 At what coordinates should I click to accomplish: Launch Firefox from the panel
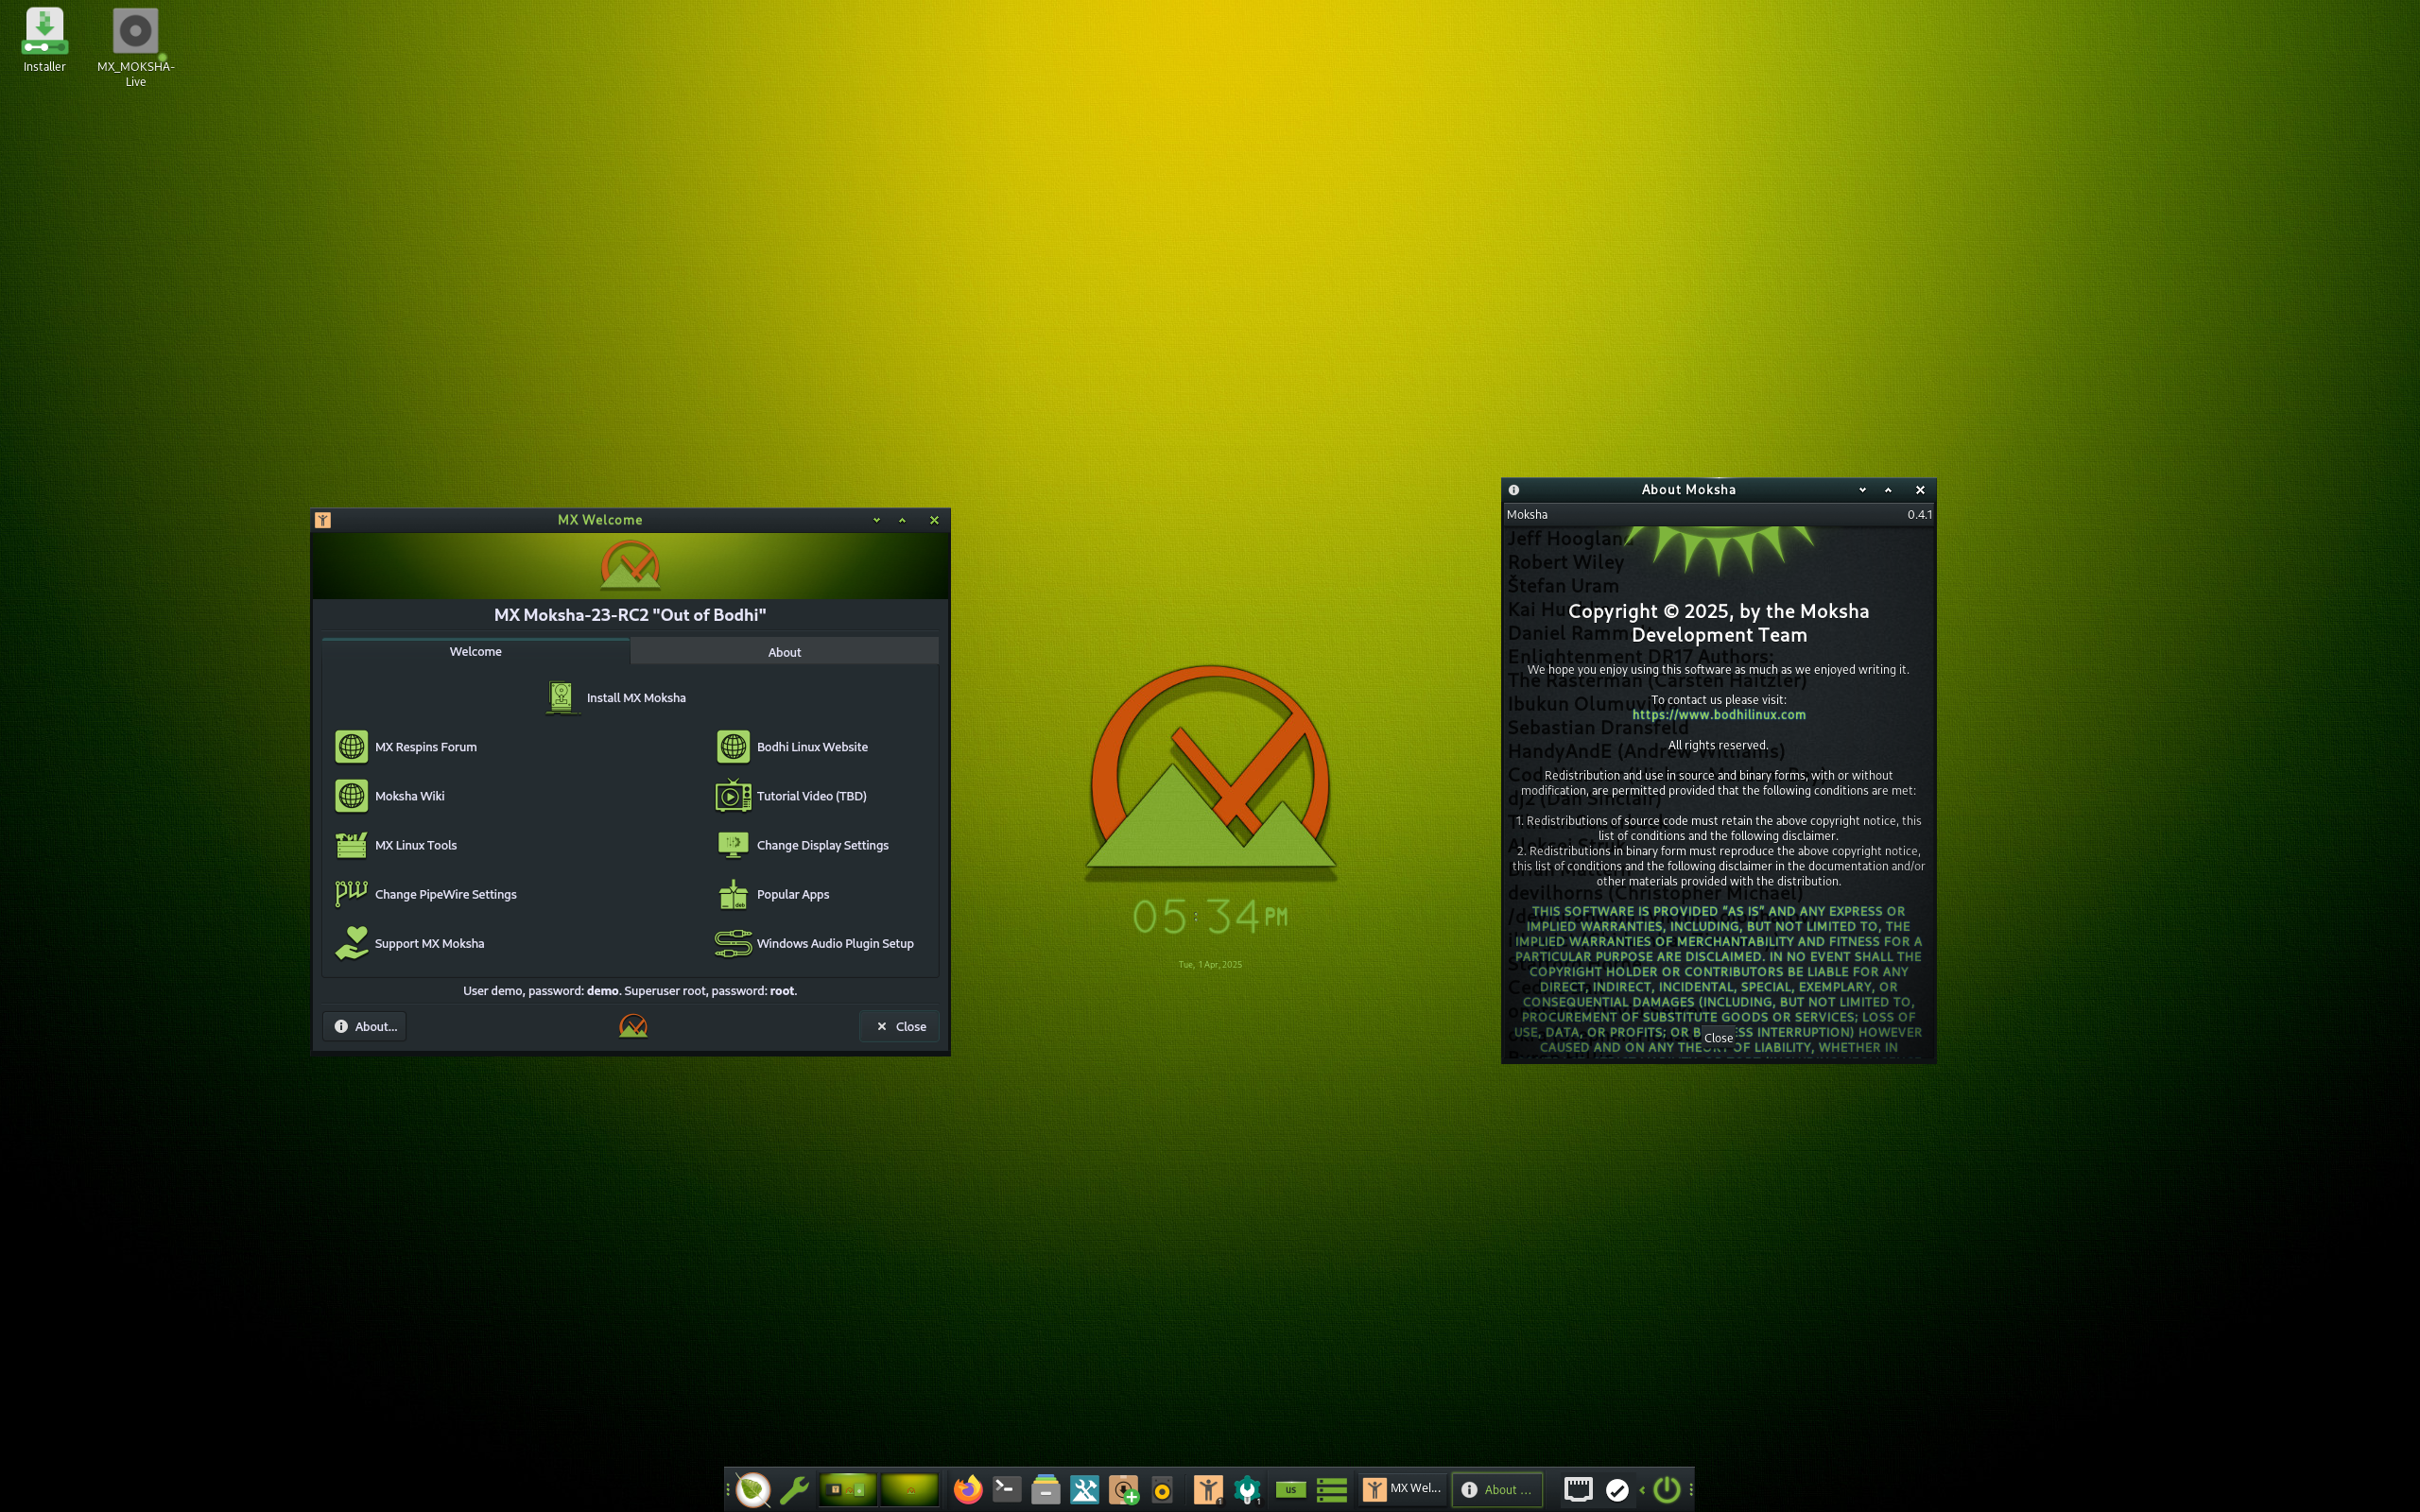[967, 1489]
